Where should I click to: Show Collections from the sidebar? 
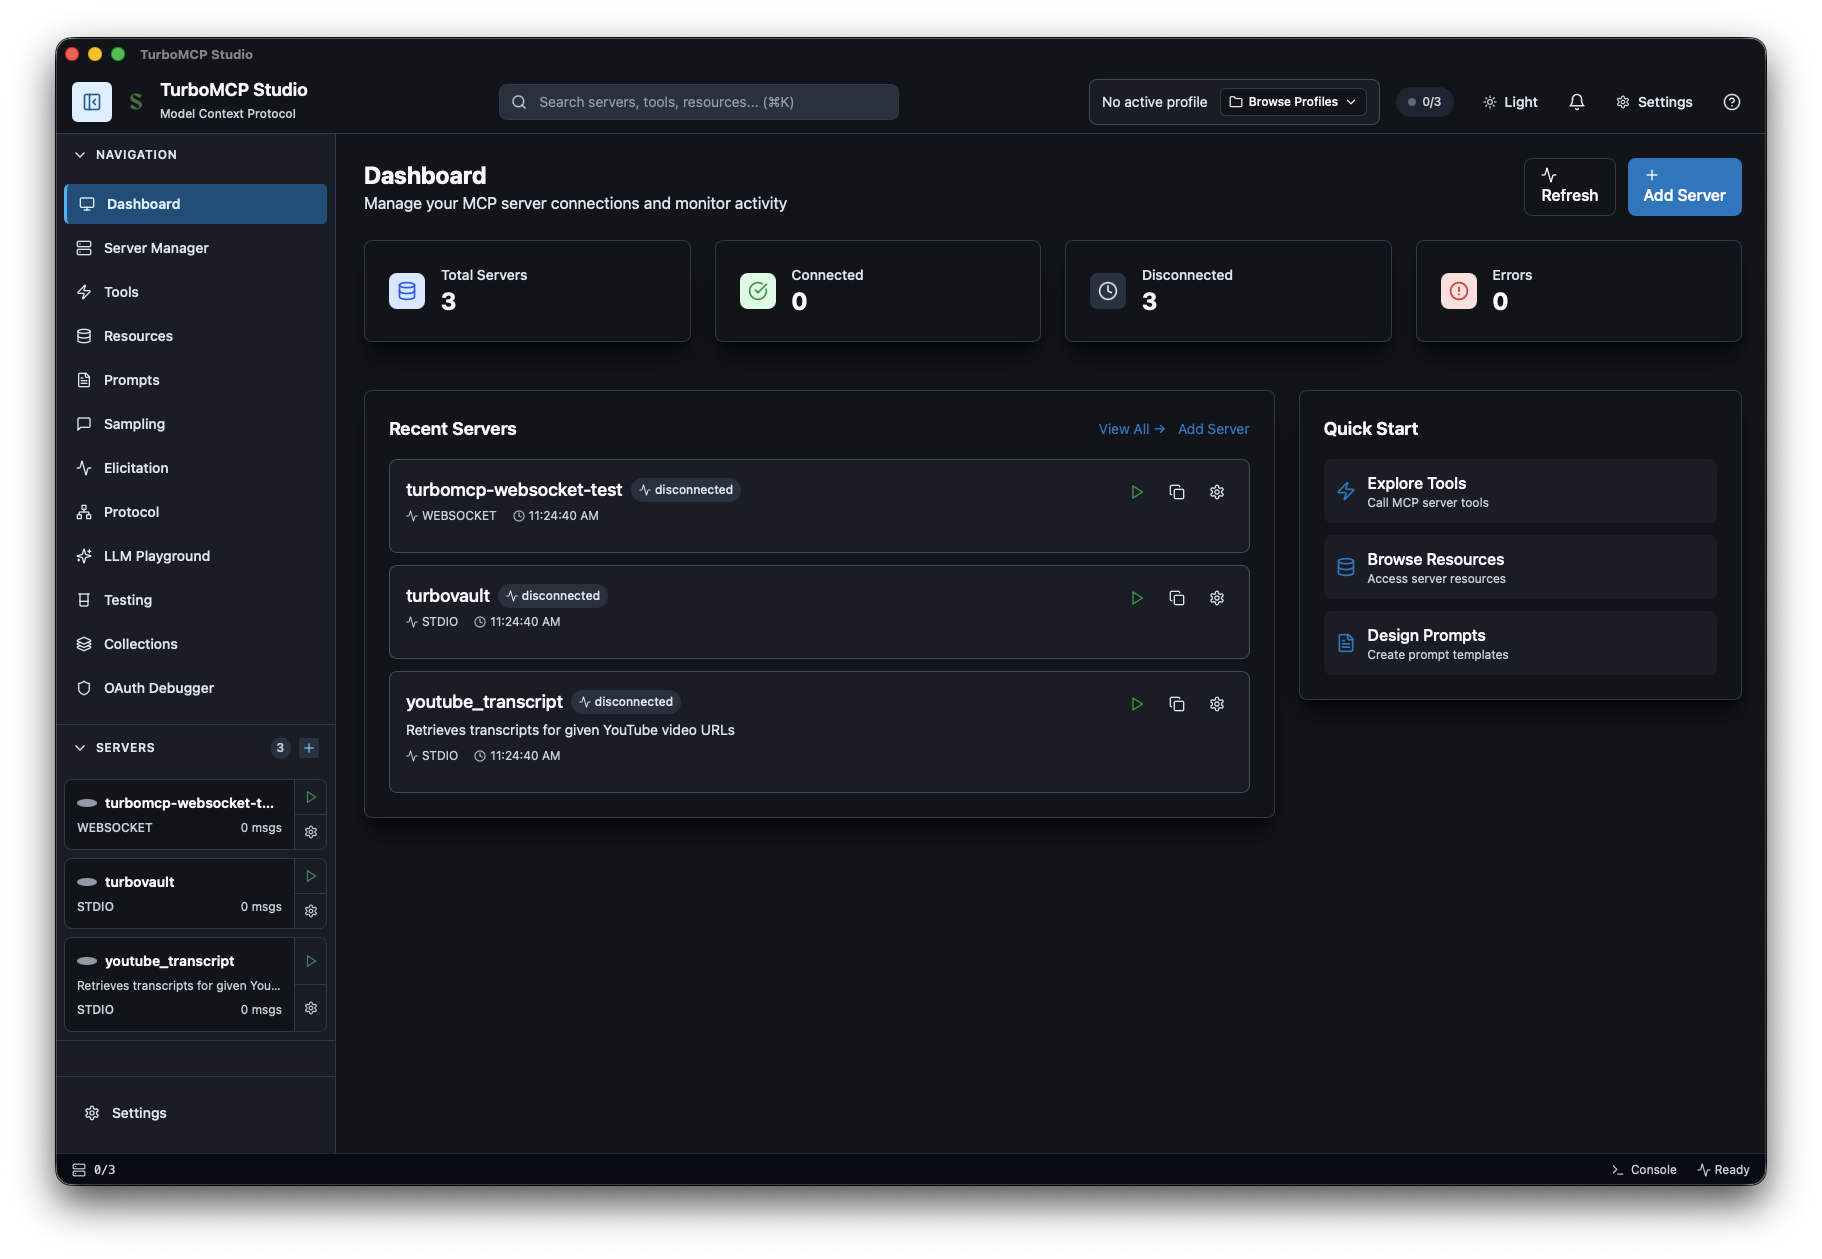coord(195,644)
